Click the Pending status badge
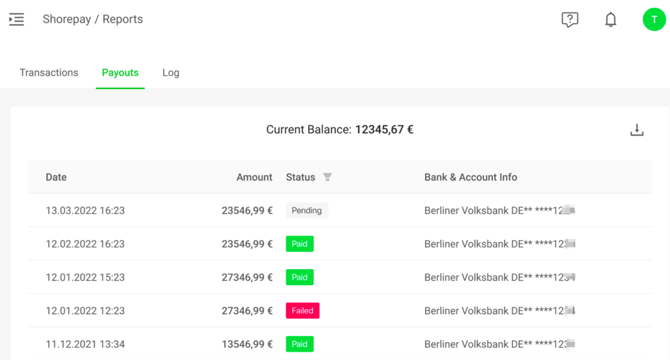Image resolution: width=670 pixels, height=360 pixels. pos(307,211)
